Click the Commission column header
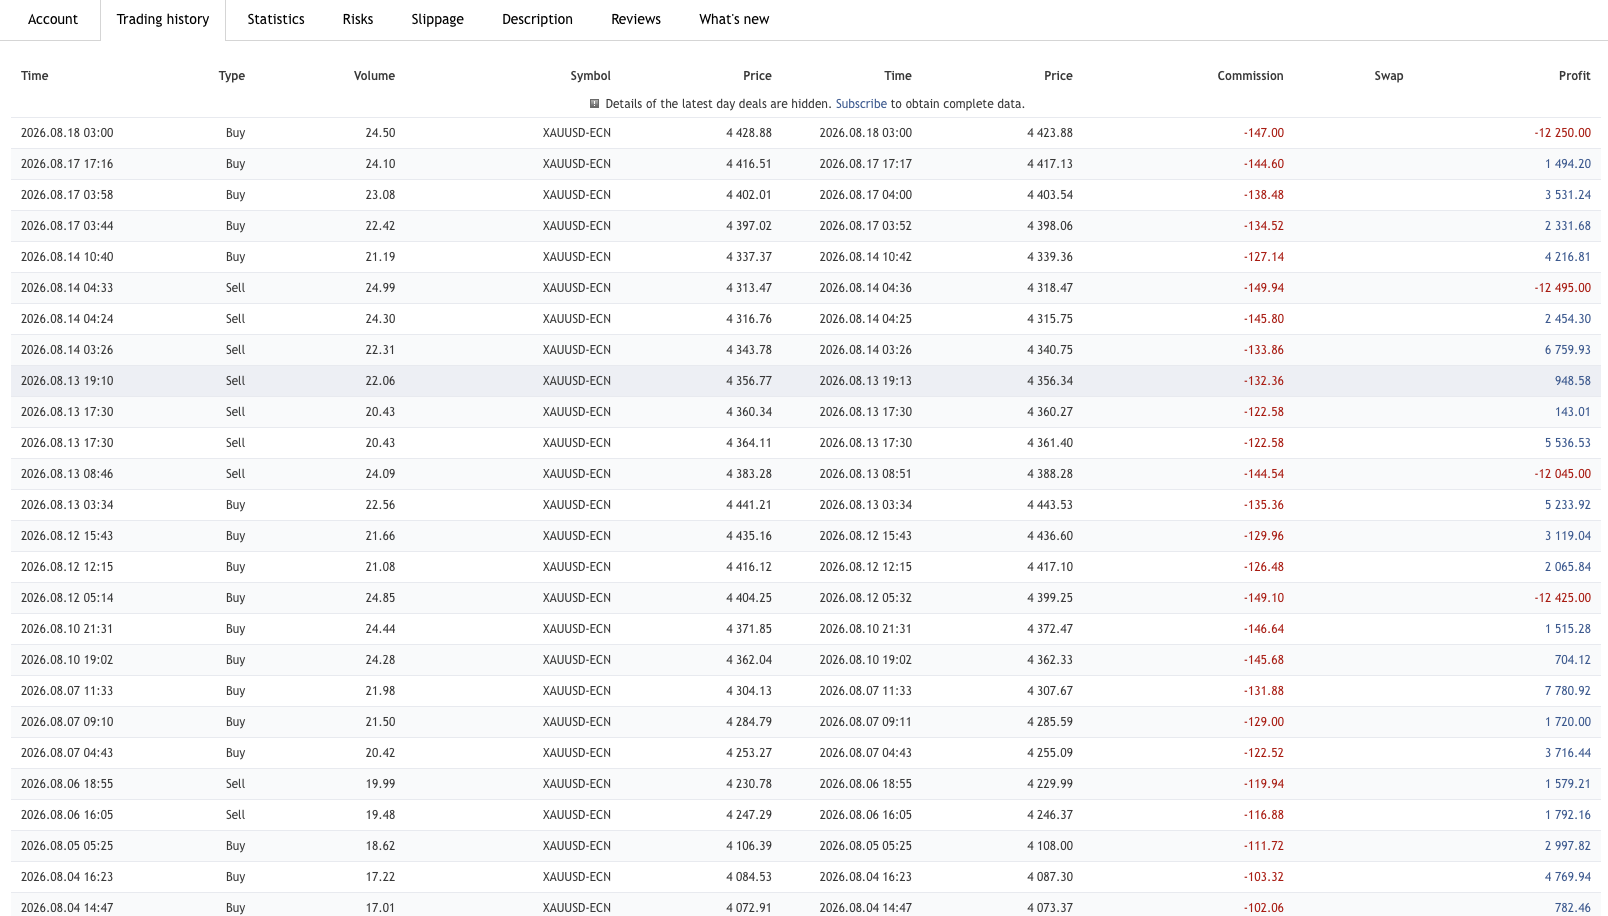Image resolution: width=1608 pixels, height=916 pixels. (x=1250, y=76)
